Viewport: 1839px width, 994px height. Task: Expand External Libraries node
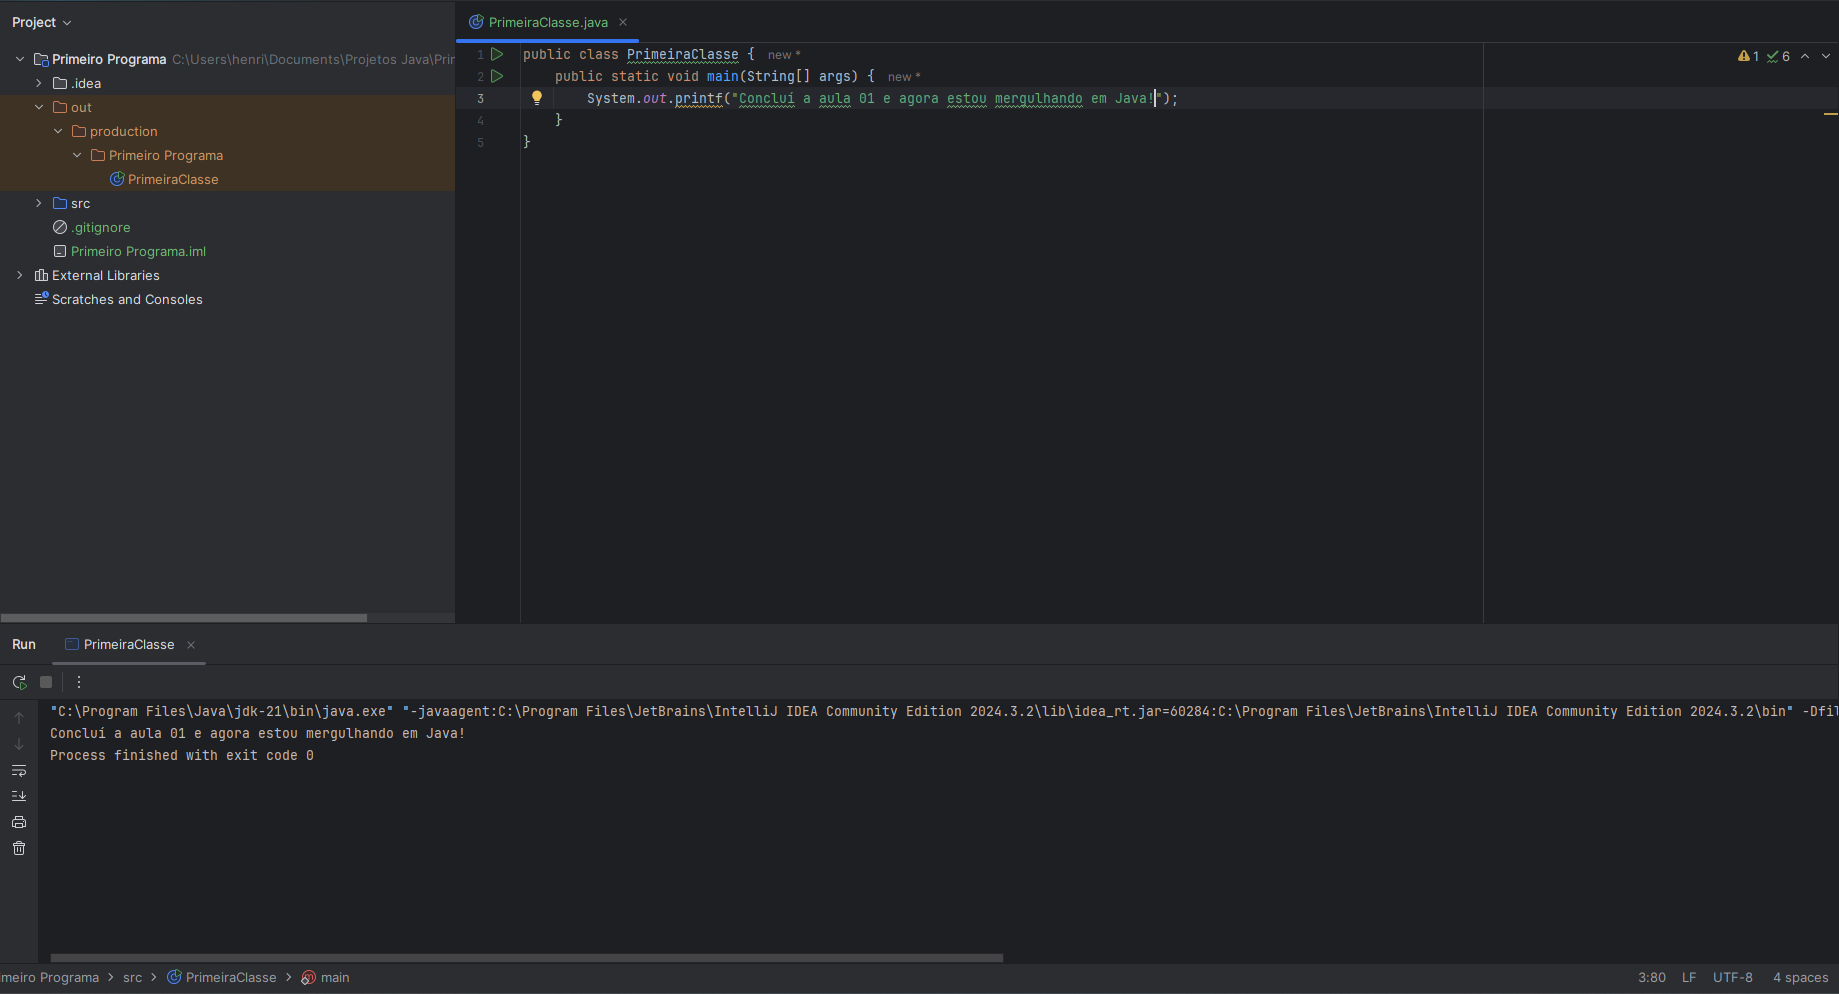point(20,275)
